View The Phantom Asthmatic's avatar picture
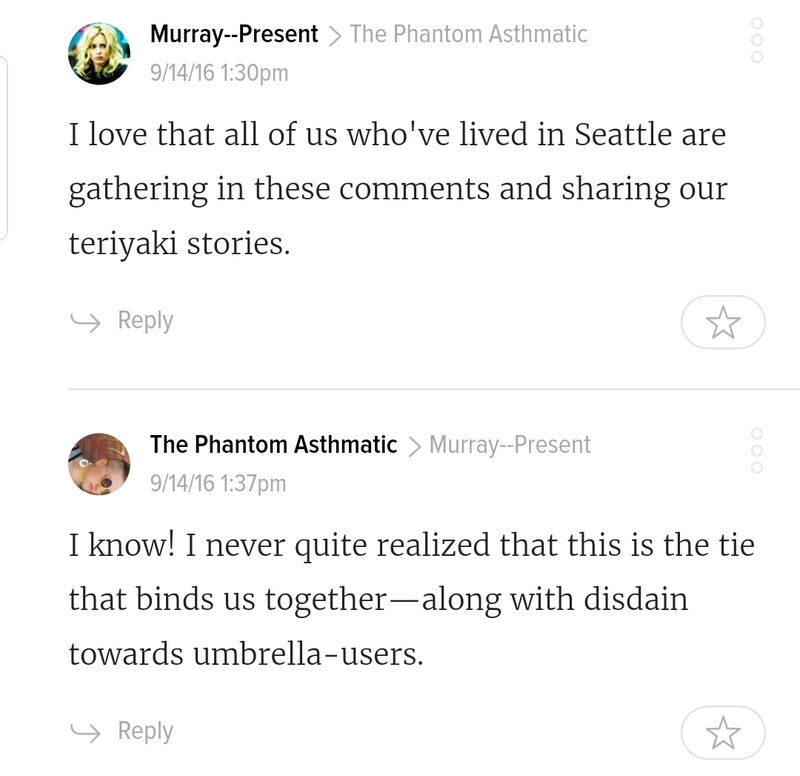 tap(99, 464)
